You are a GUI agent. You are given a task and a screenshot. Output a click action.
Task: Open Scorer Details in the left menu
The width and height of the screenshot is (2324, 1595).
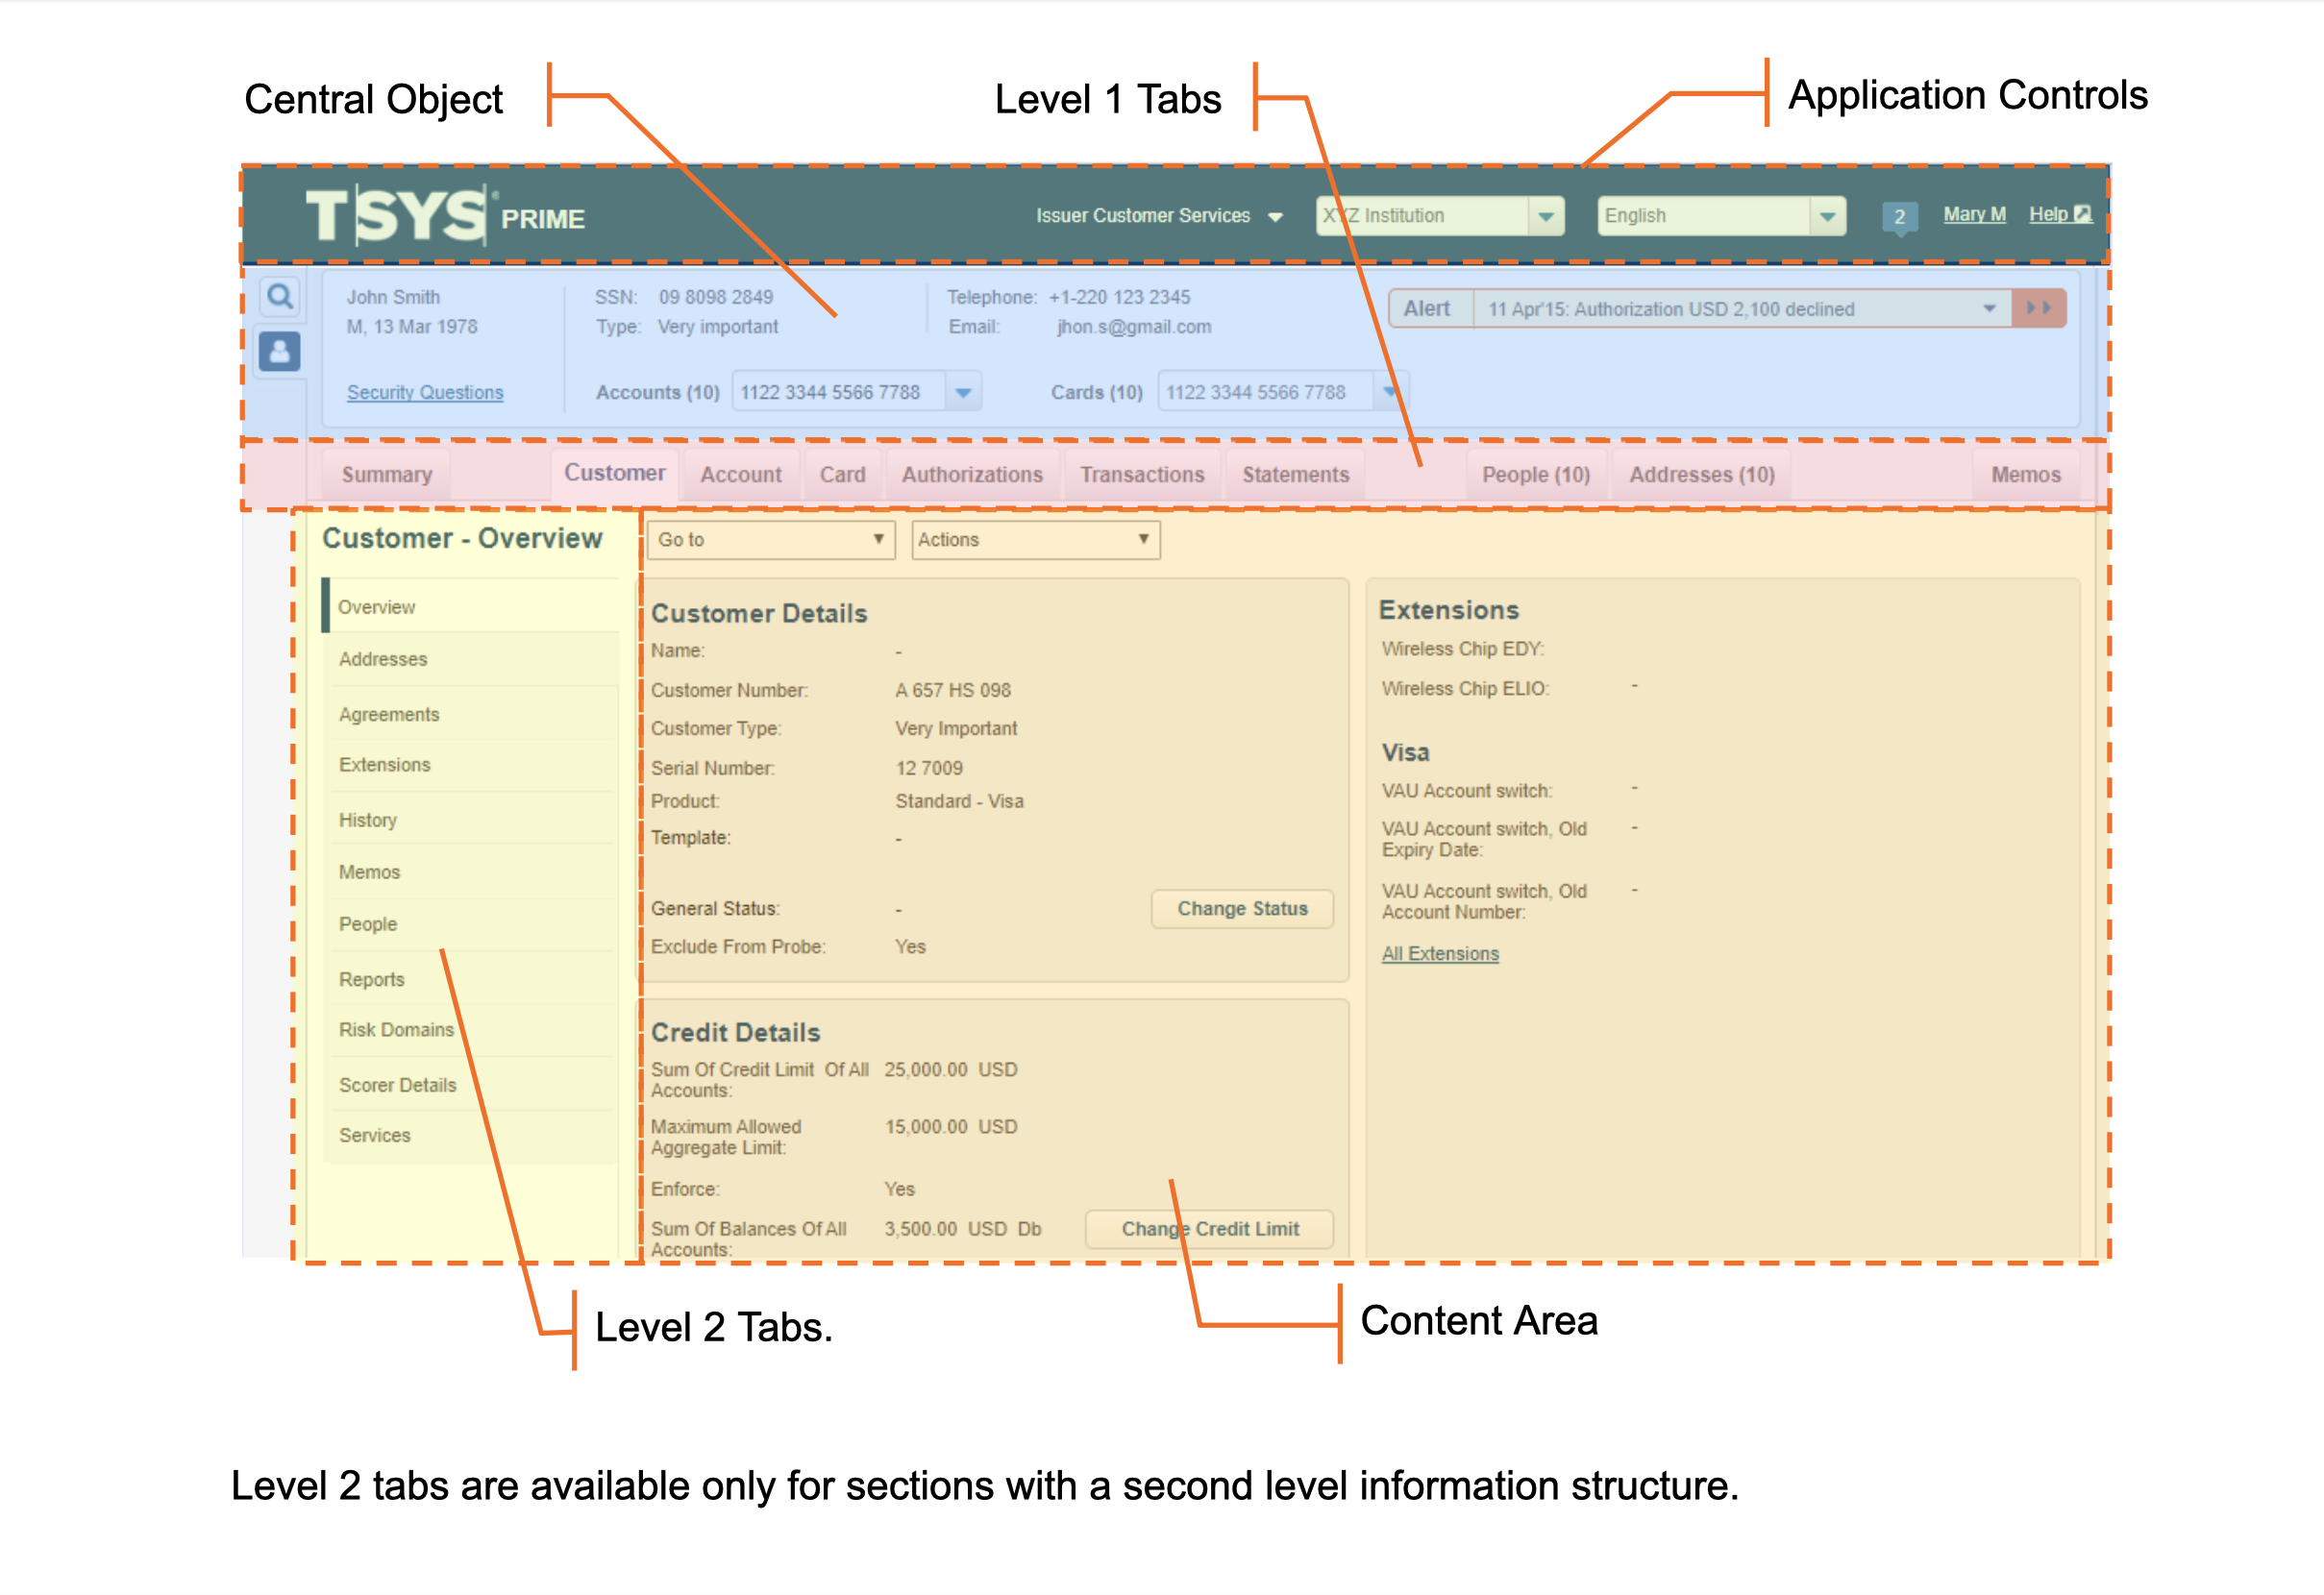pos(470,1085)
